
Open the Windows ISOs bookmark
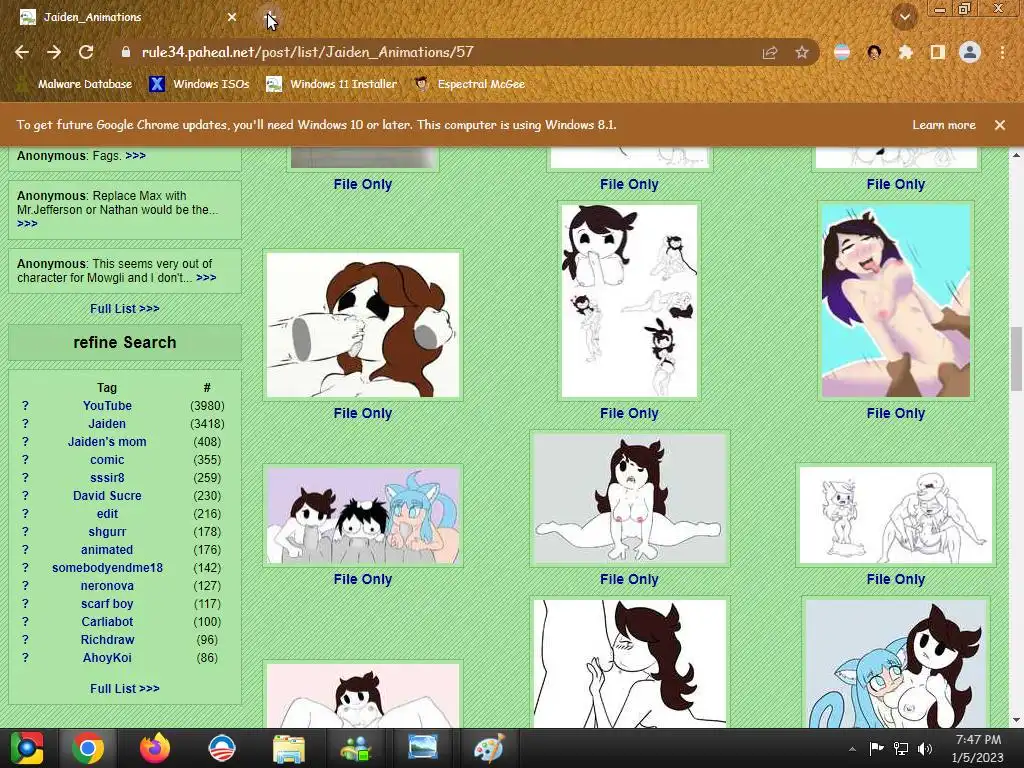point(199,84)
